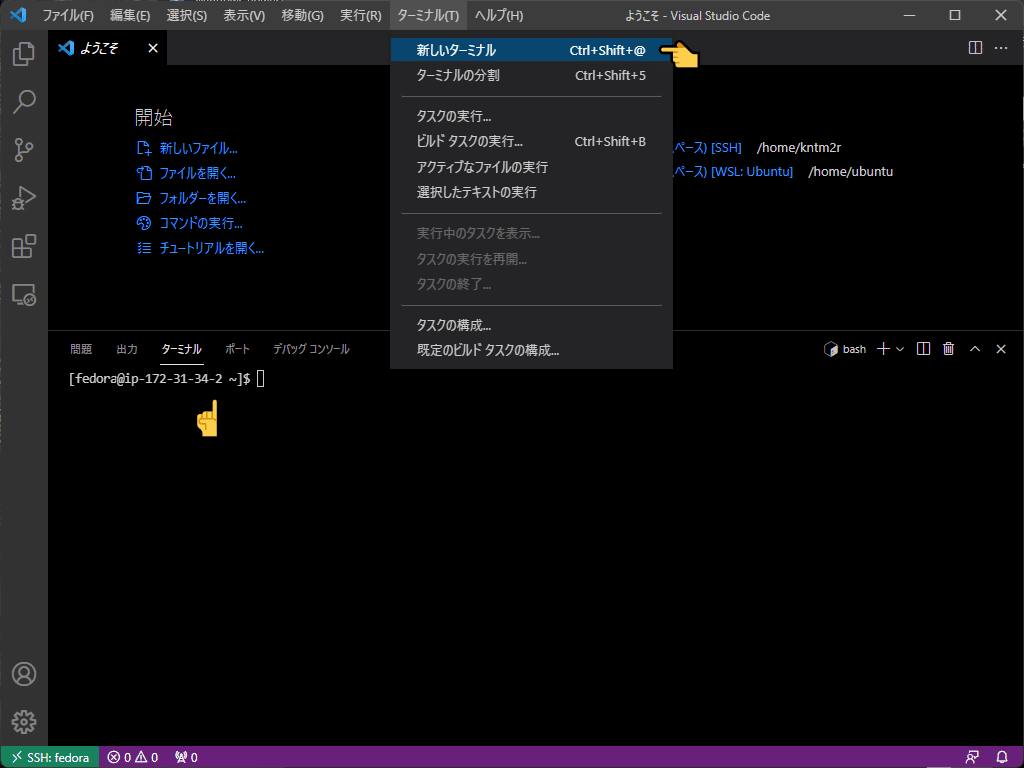Switch to the デバッグ コンソール panel tab
The height and width of the screenshot is (768, 1024).
[311, 349]
